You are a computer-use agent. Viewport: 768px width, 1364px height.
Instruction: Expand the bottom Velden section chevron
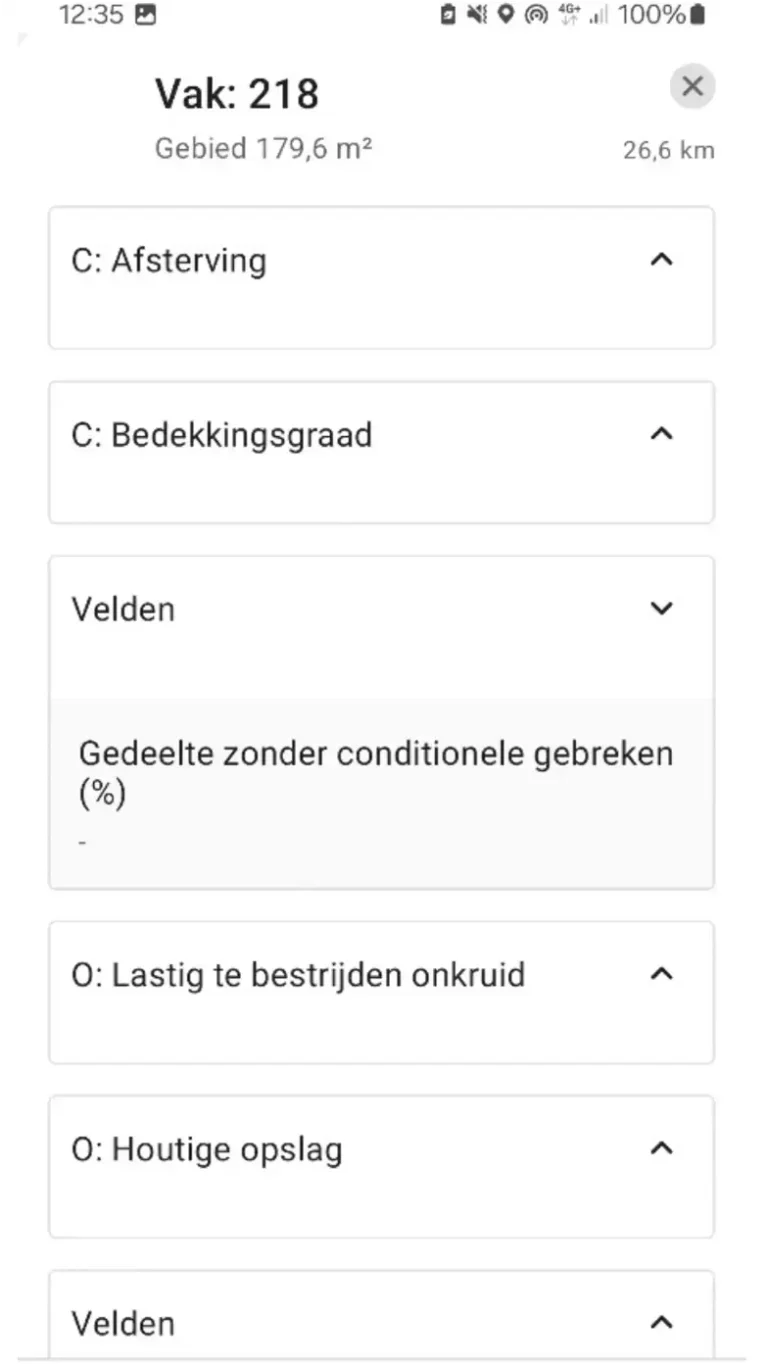coord(661,1323)
